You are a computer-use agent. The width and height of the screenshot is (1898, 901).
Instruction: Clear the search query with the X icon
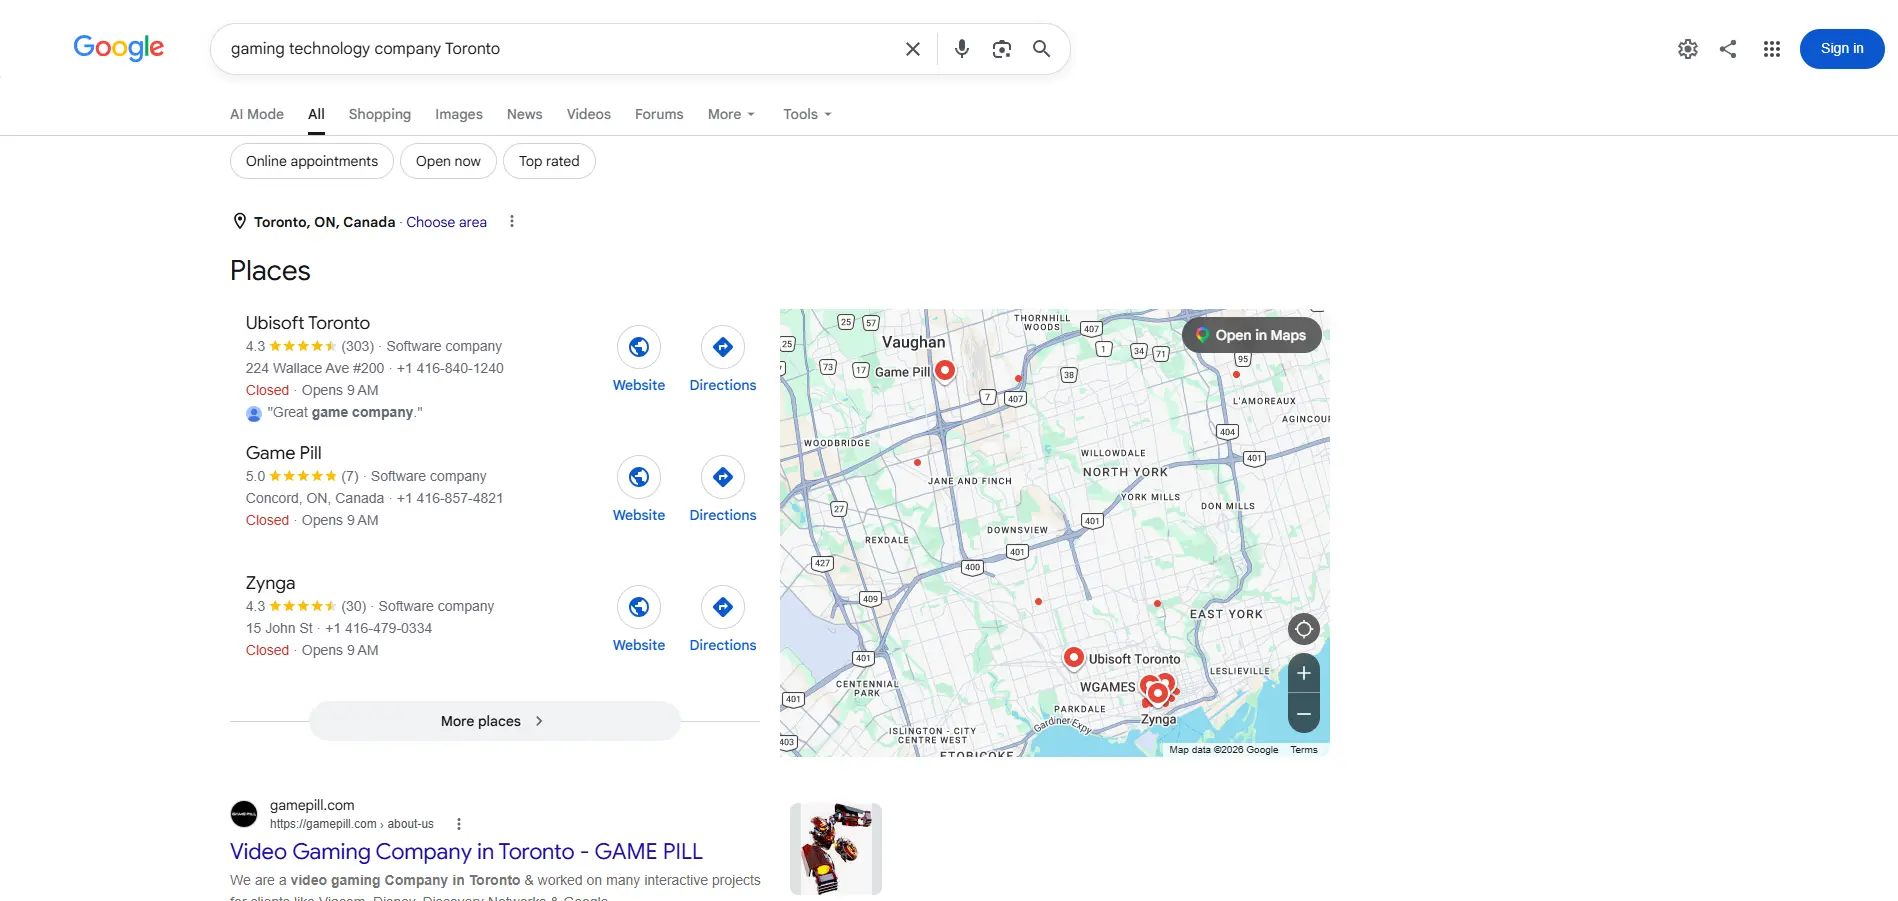point(912,49)
